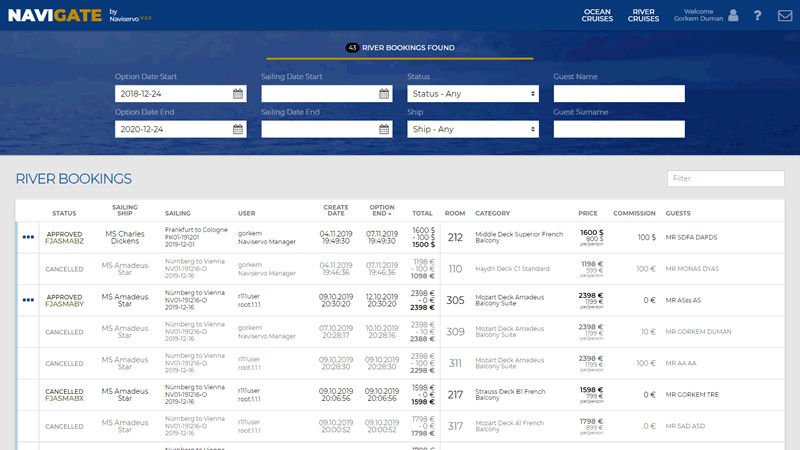Go to River Cruises menu
Screen dimensions: 800x450
point(643,16)
